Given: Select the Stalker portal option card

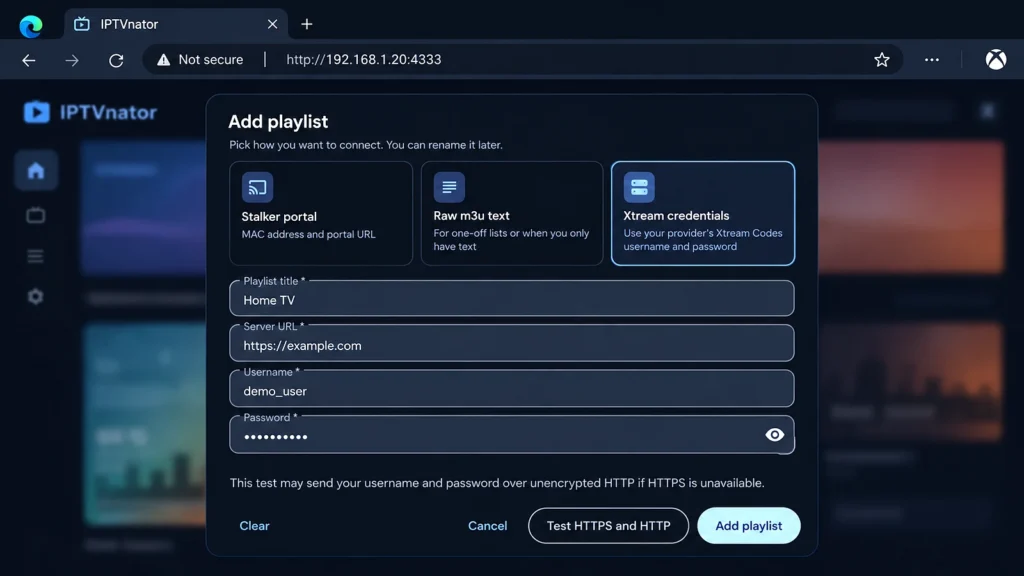Looking at the screenshot, I should coord(321,214).
